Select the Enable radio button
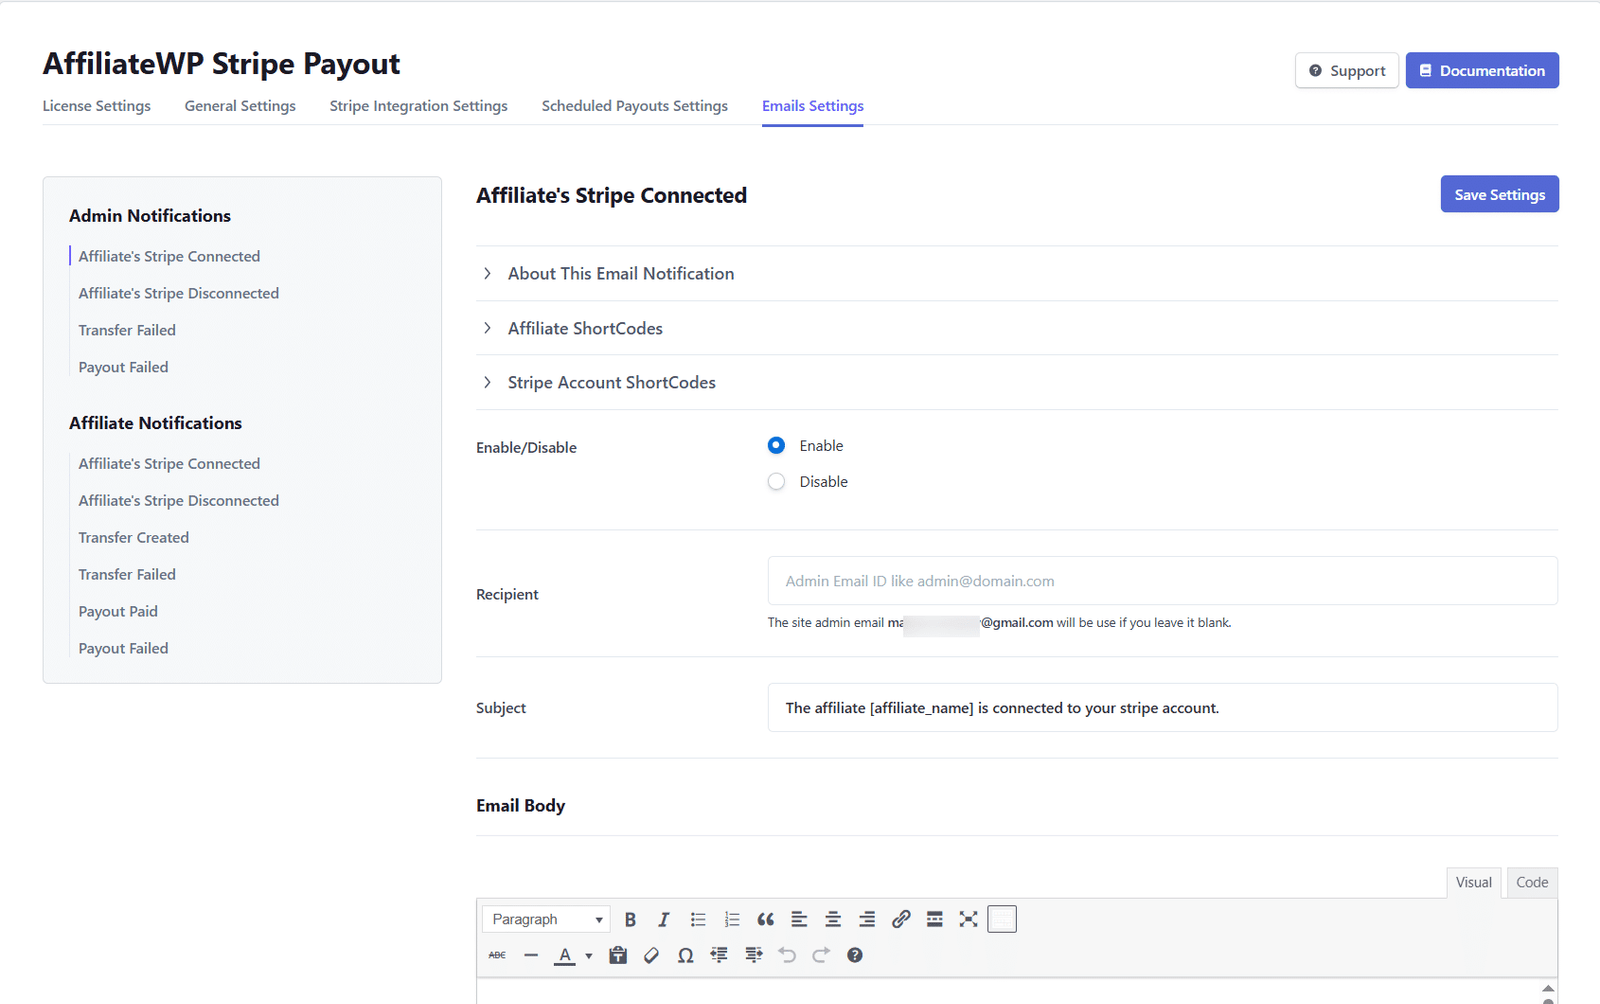 (x=776, y=445)
